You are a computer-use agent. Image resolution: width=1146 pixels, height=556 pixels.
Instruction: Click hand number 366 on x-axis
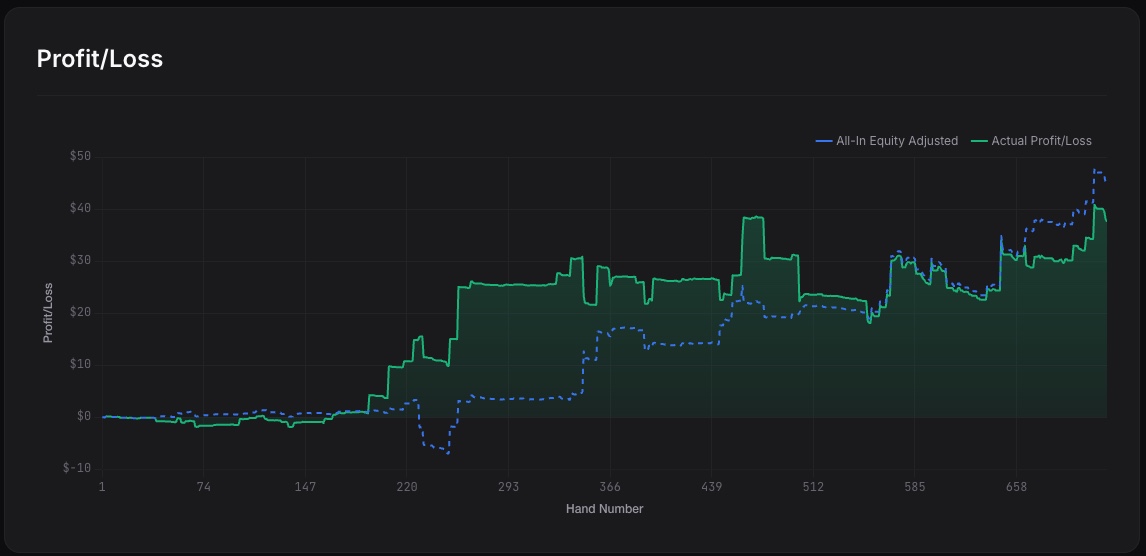[x=610, y=487]
